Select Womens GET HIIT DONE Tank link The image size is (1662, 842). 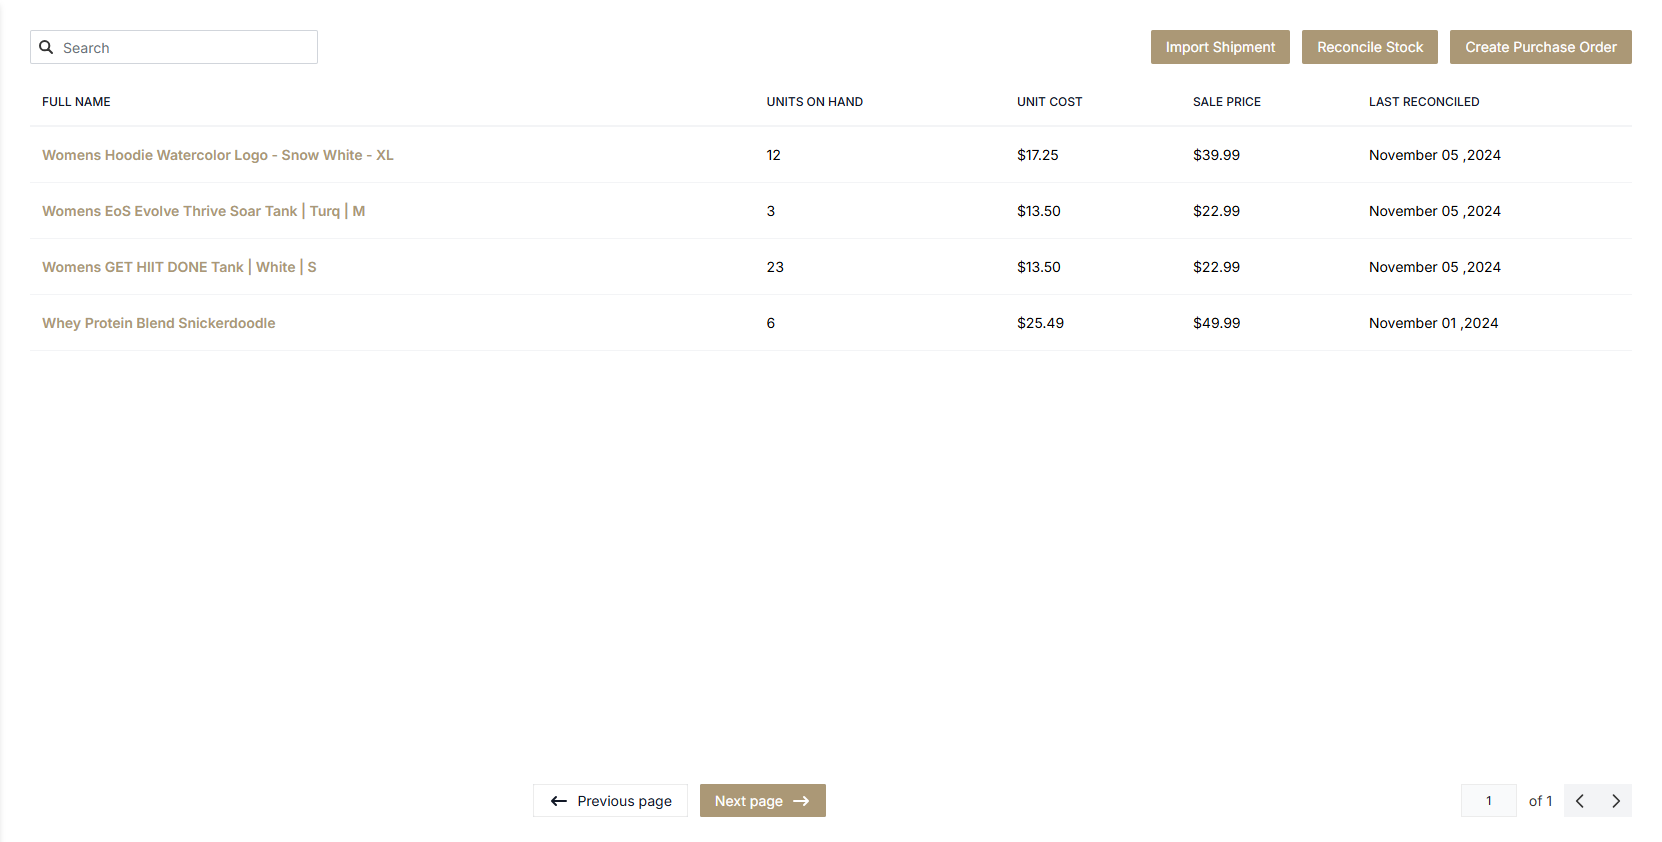pyautogui.click(x=179, y=267)
